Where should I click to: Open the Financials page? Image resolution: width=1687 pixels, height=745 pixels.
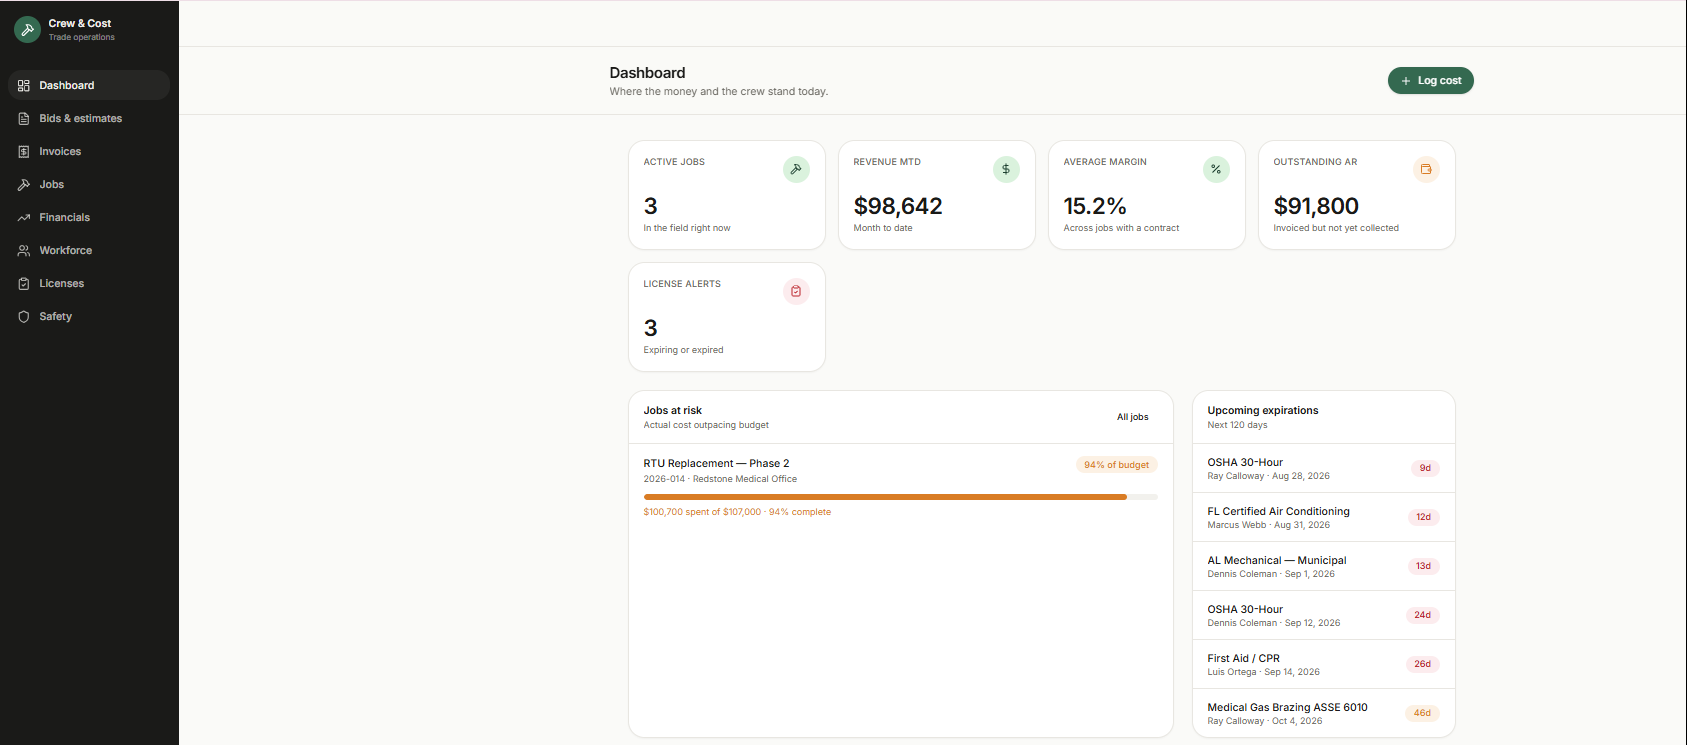[x=89, y=217]
